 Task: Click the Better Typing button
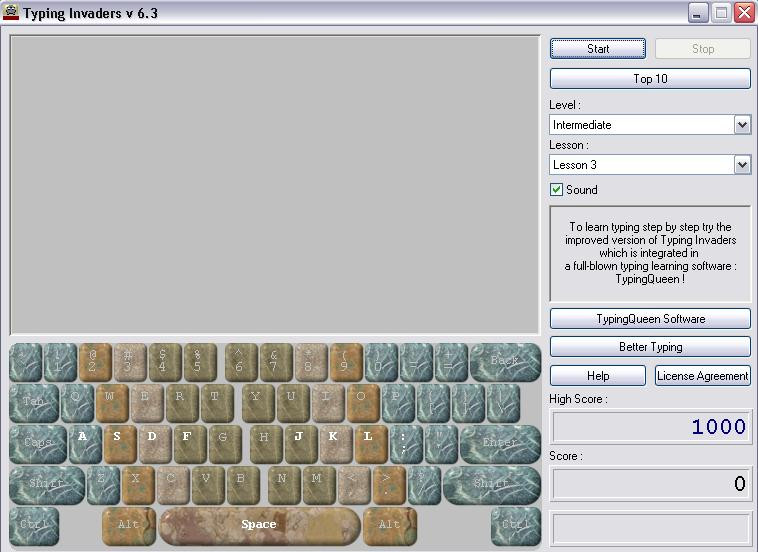point(650,347)
